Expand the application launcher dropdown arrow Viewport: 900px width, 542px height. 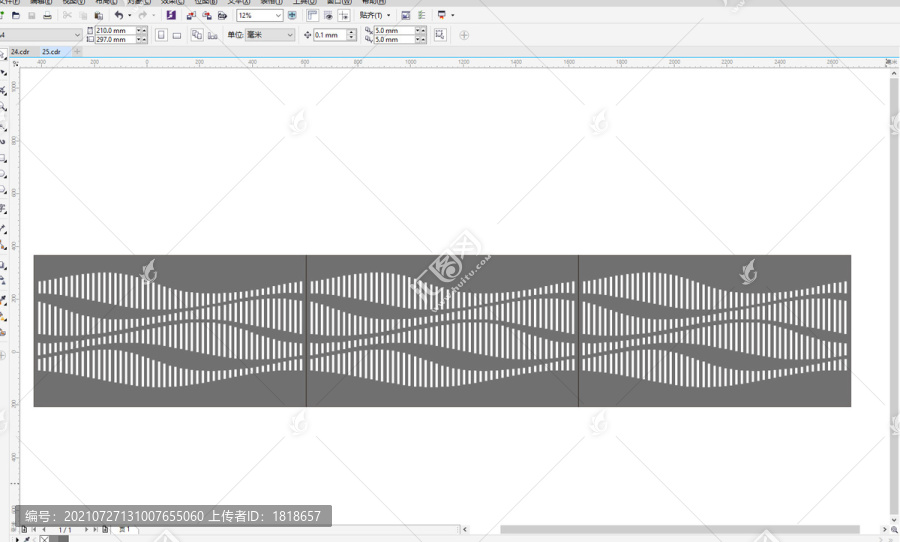click(x=453, y=16)
